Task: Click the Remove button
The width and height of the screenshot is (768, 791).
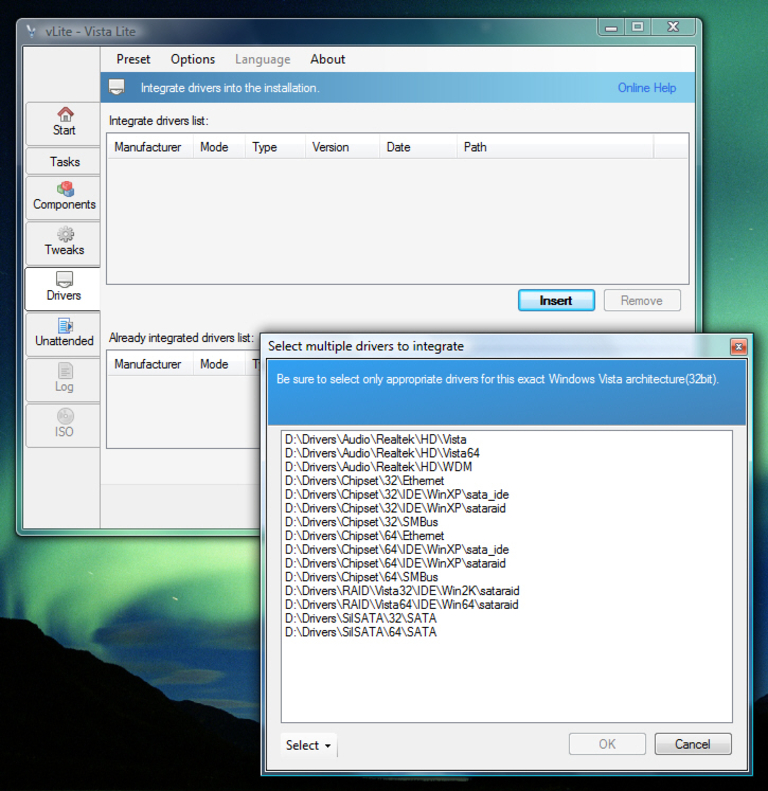Action: 642,300
